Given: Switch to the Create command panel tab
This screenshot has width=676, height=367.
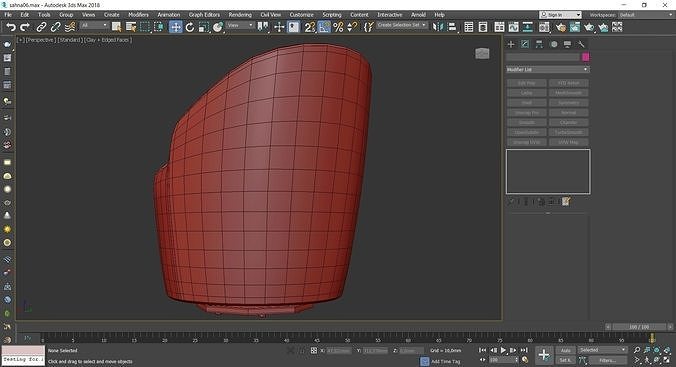Looking at the screenshot, I should click(x=511, y=44).
